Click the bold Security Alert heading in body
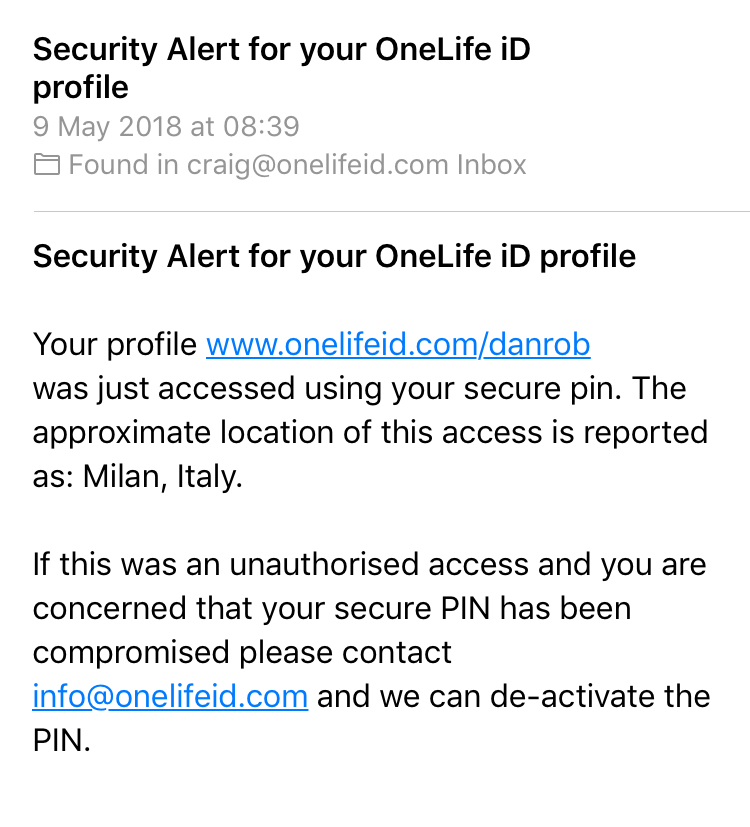The width and height of the screenshot is (750, 827). [334, 257]
